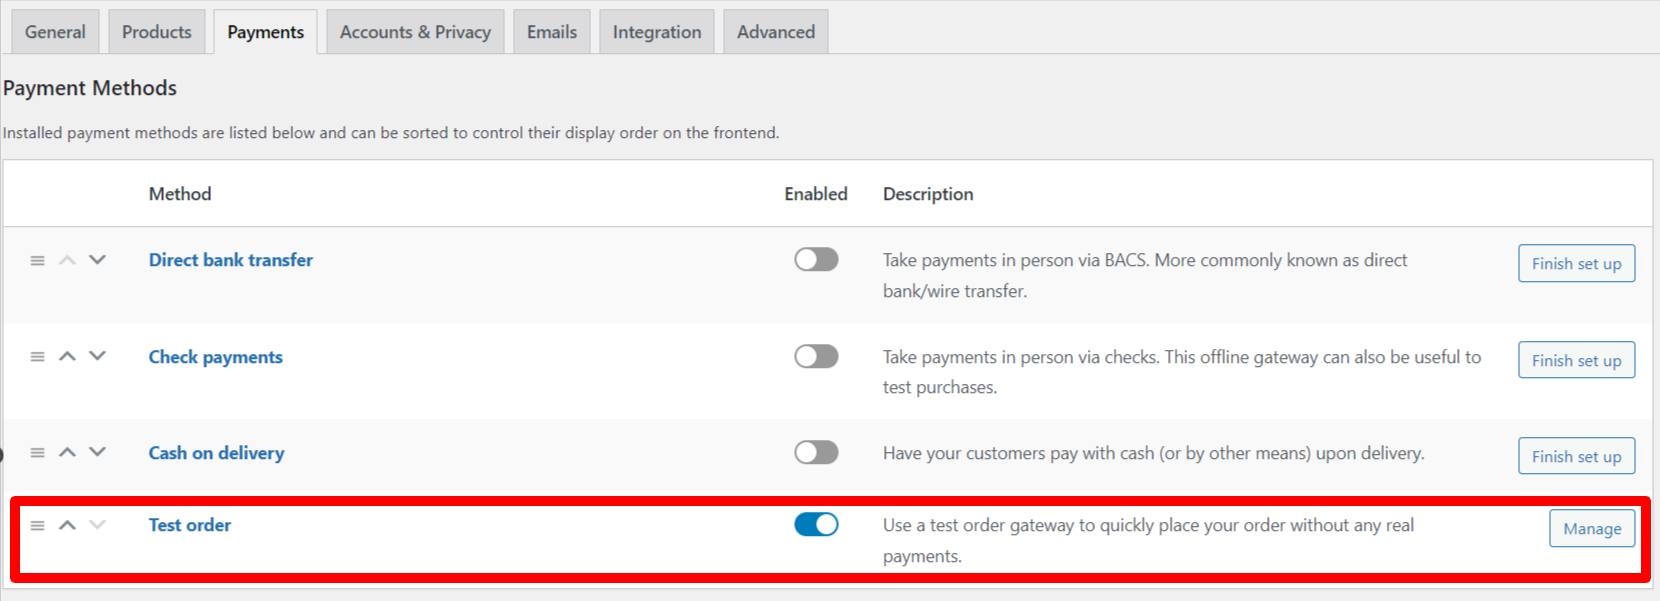
Task: Enable the Direct bank transfer payment method
Action: pos(816,259)
